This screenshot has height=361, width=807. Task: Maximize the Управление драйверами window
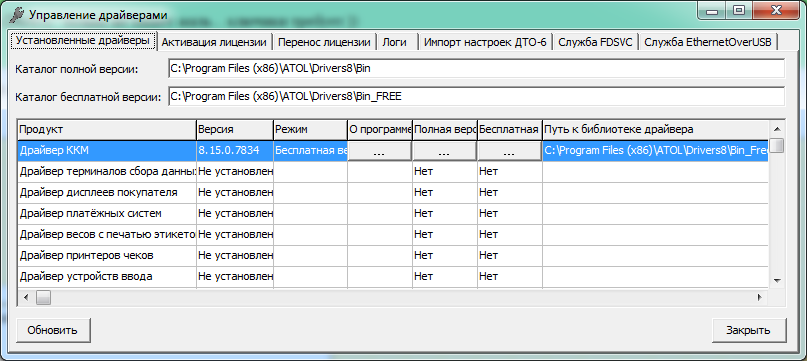click(x=739, y=9)
